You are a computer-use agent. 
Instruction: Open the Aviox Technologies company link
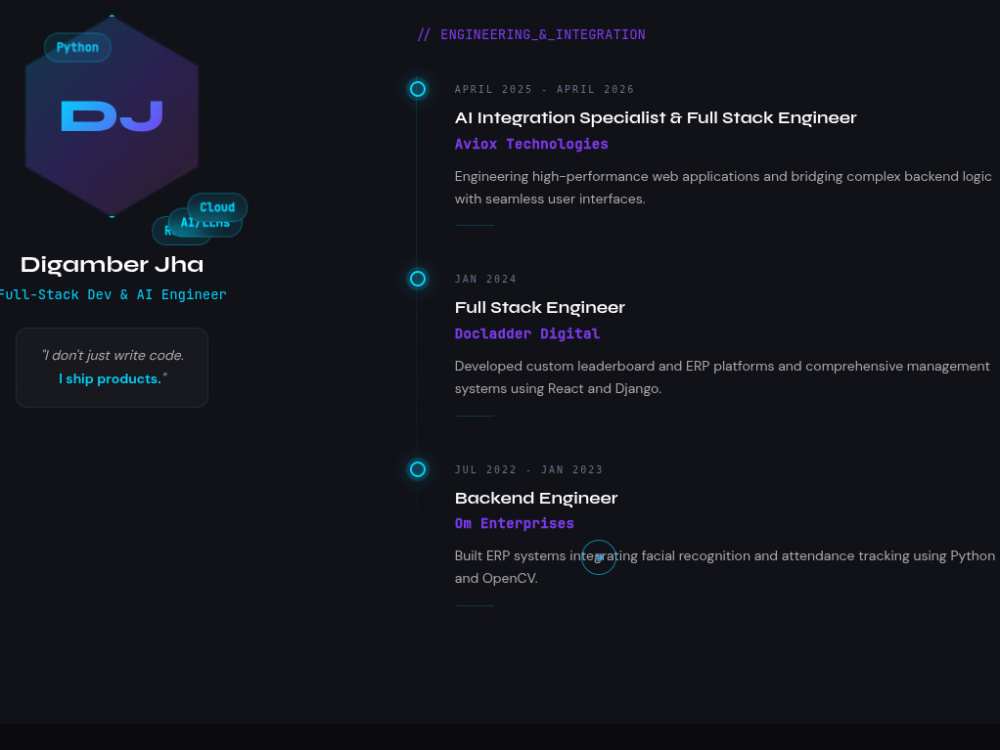[531, 144]
